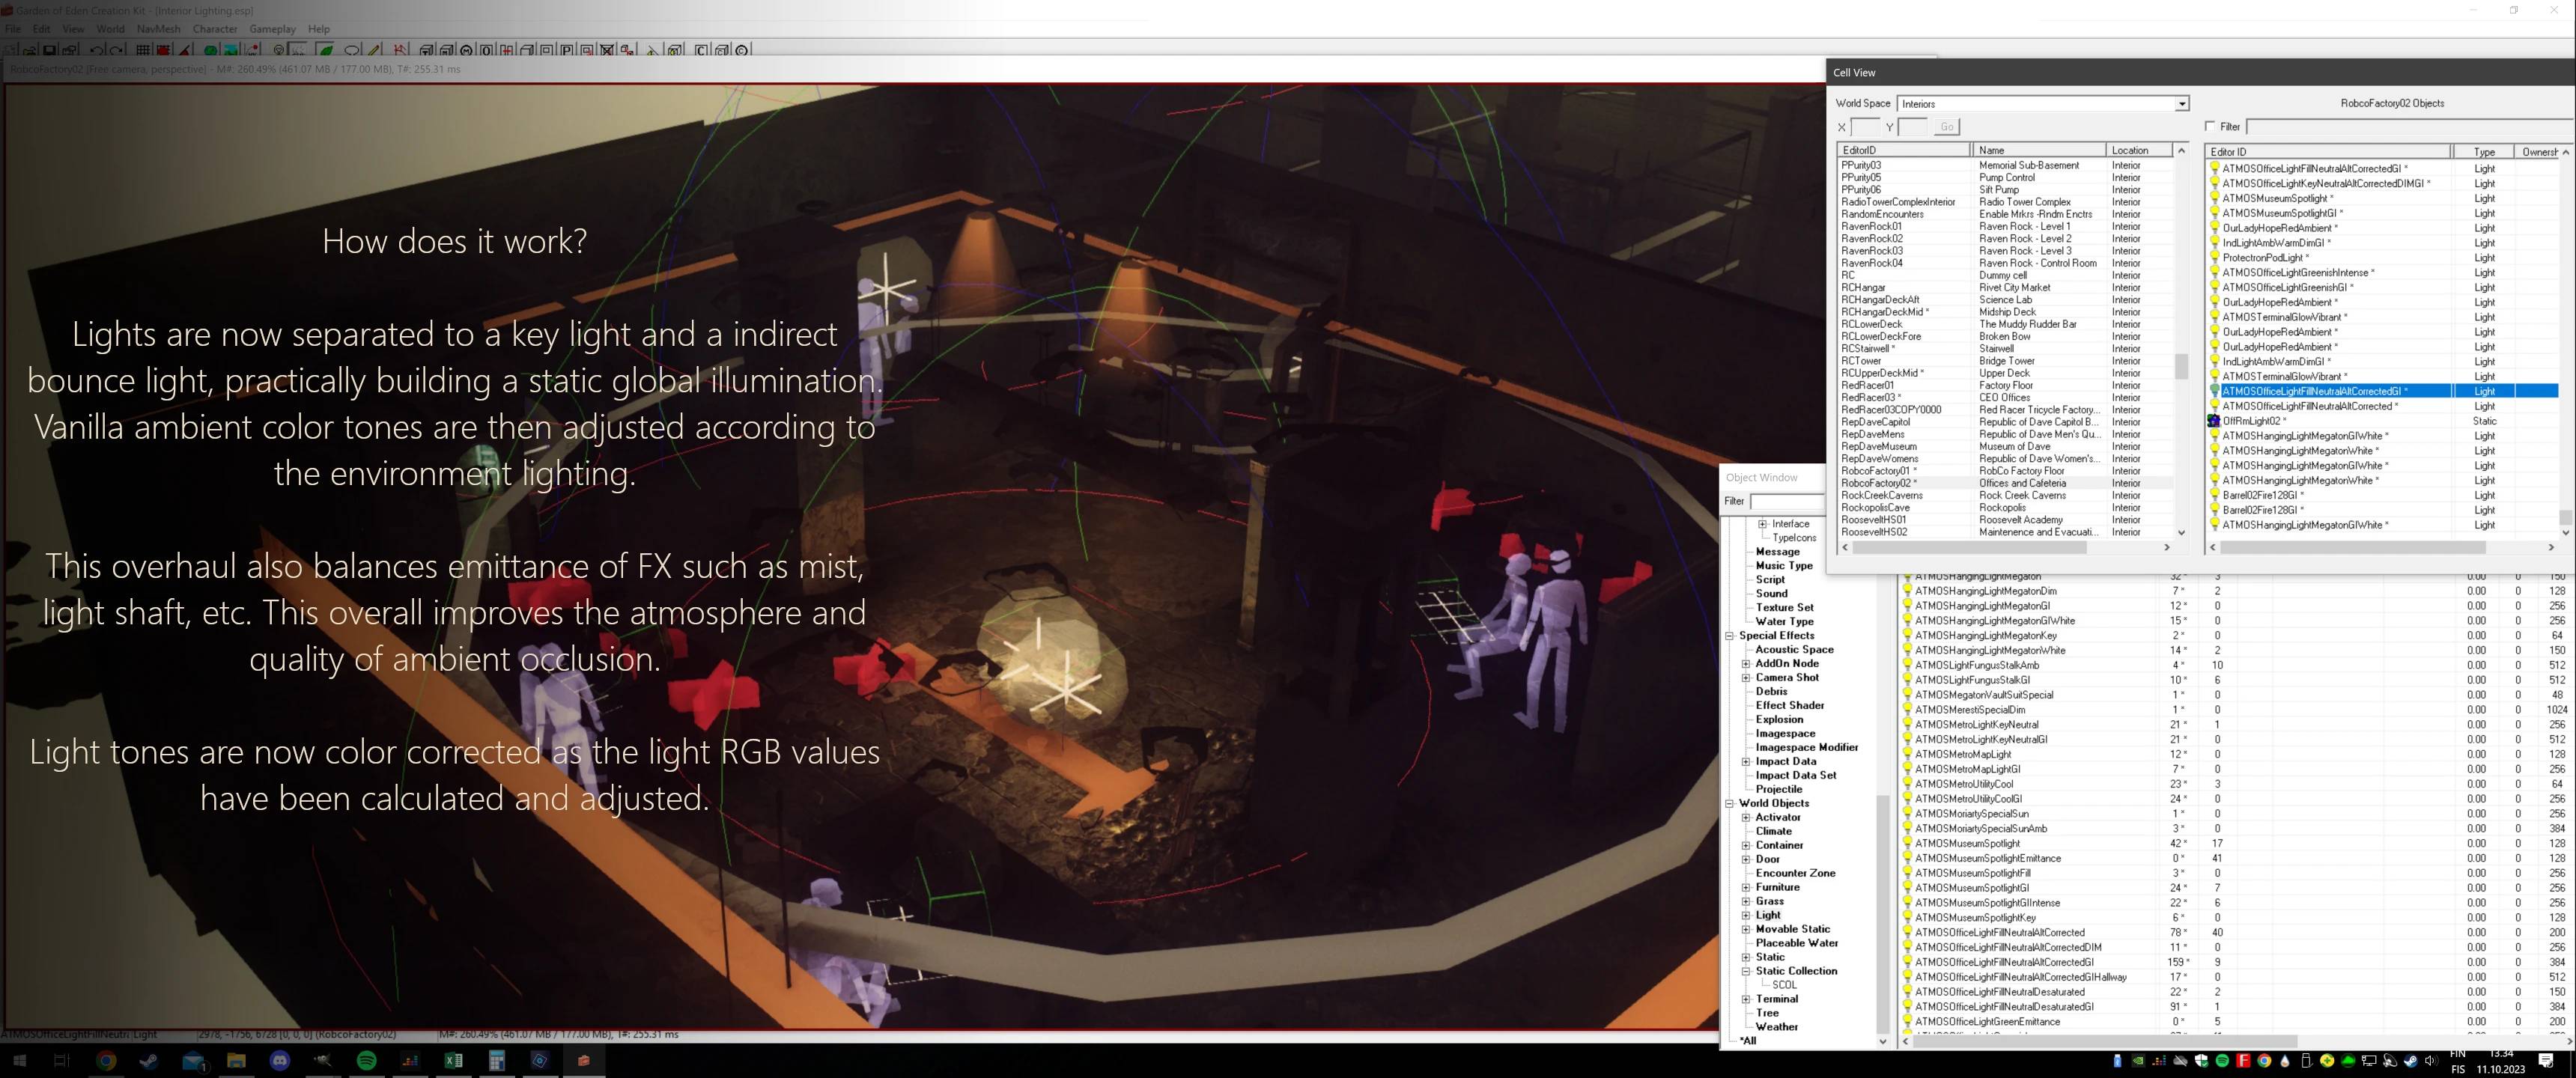Collapse the Special Effects tree category
2576x1078 pixels.
[x=1729, y=635]
